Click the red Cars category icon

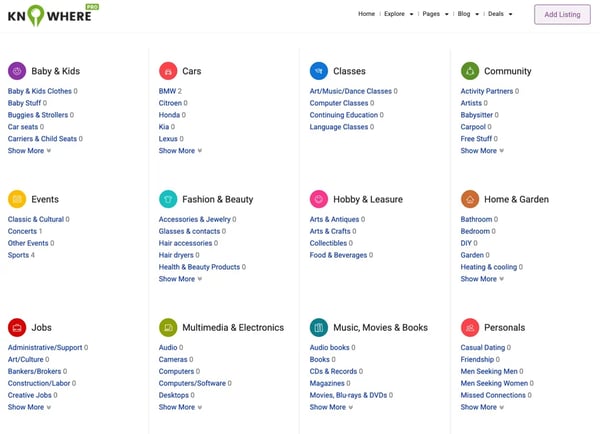pyautogui.click(x=168, y=71)
